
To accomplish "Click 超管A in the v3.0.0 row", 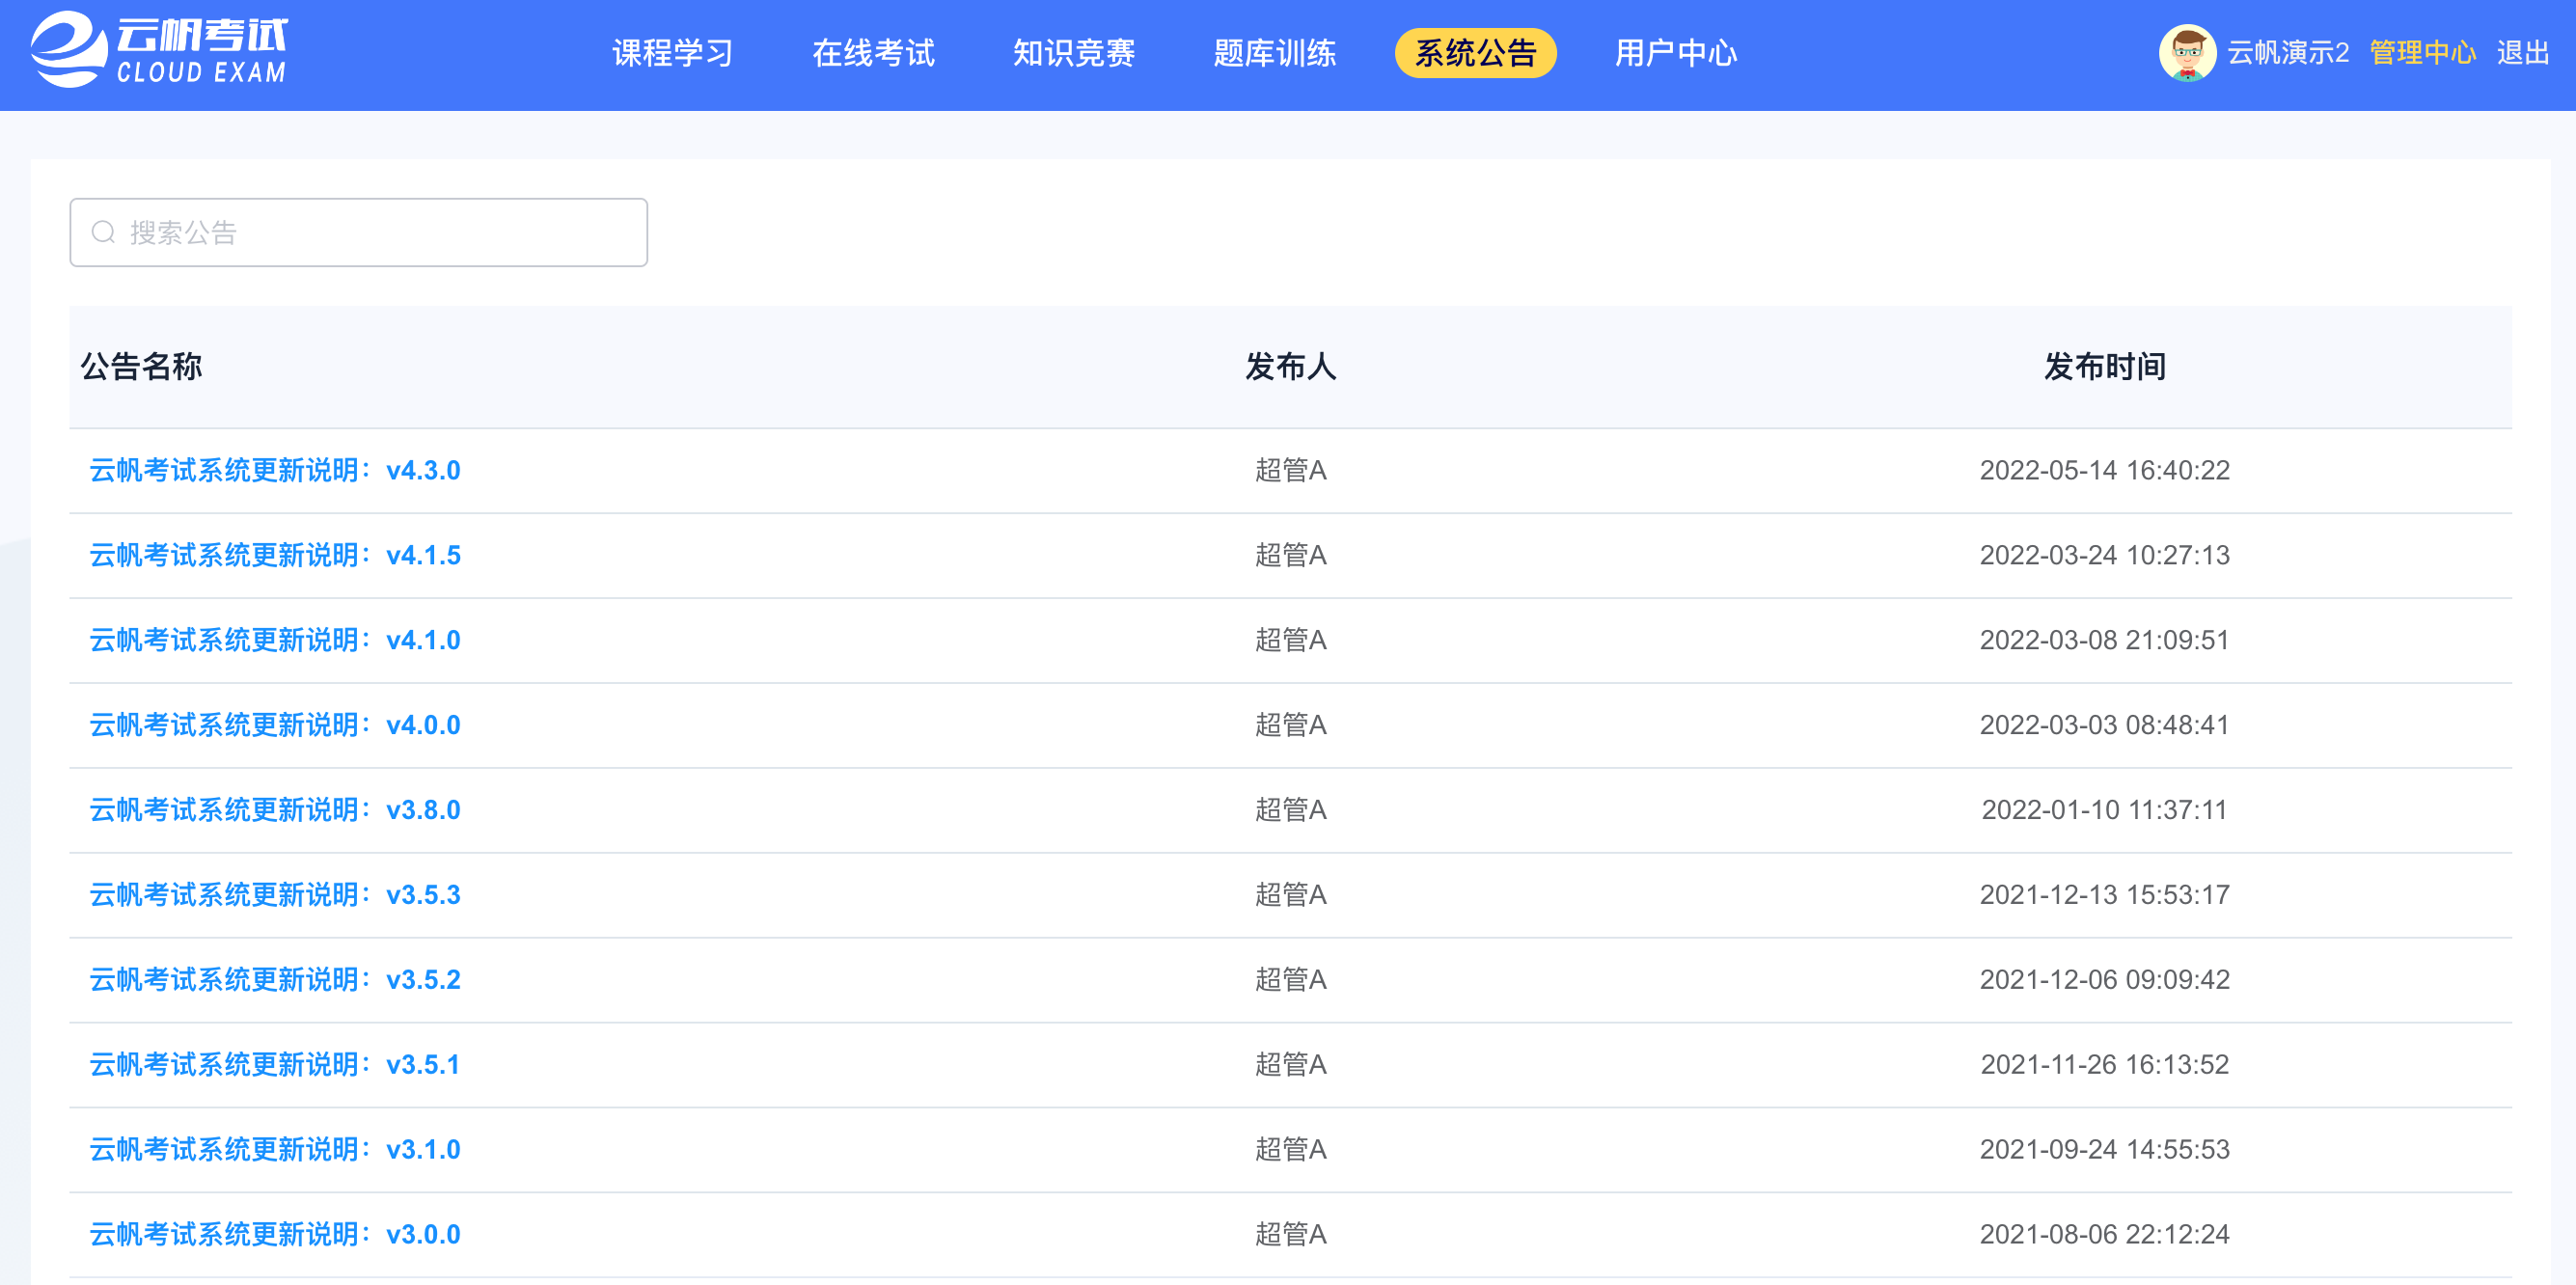I will tap(1291, 1236).
